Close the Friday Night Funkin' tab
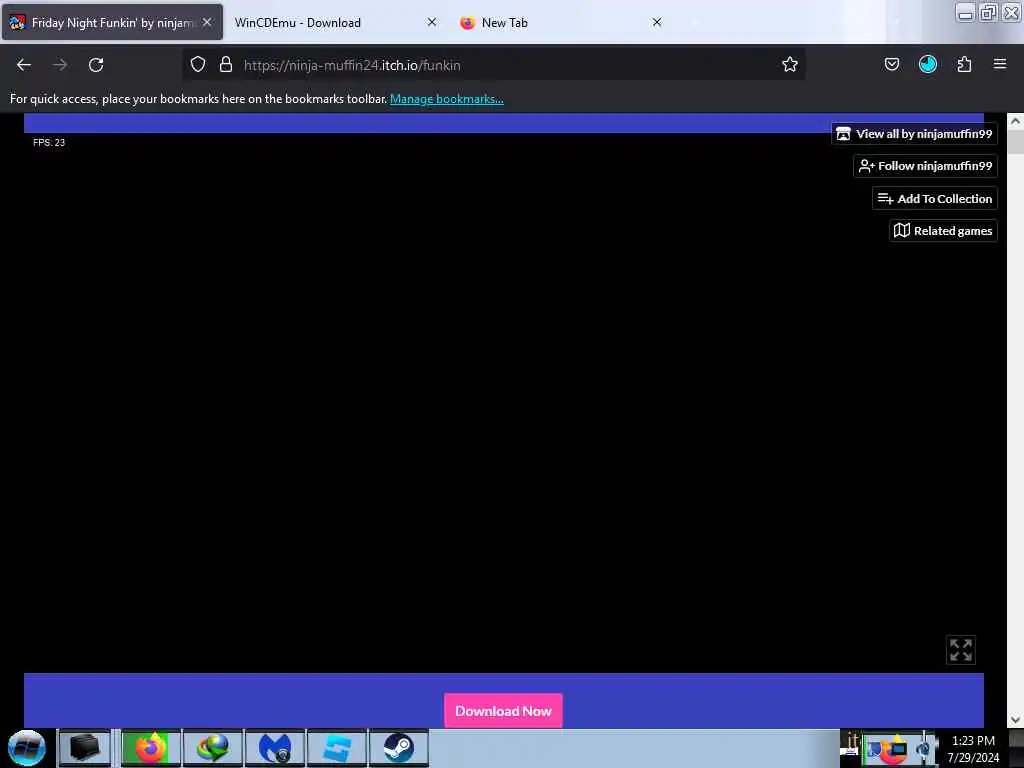The height and width of the screenshot is (768, 1024). pos(207,22)
